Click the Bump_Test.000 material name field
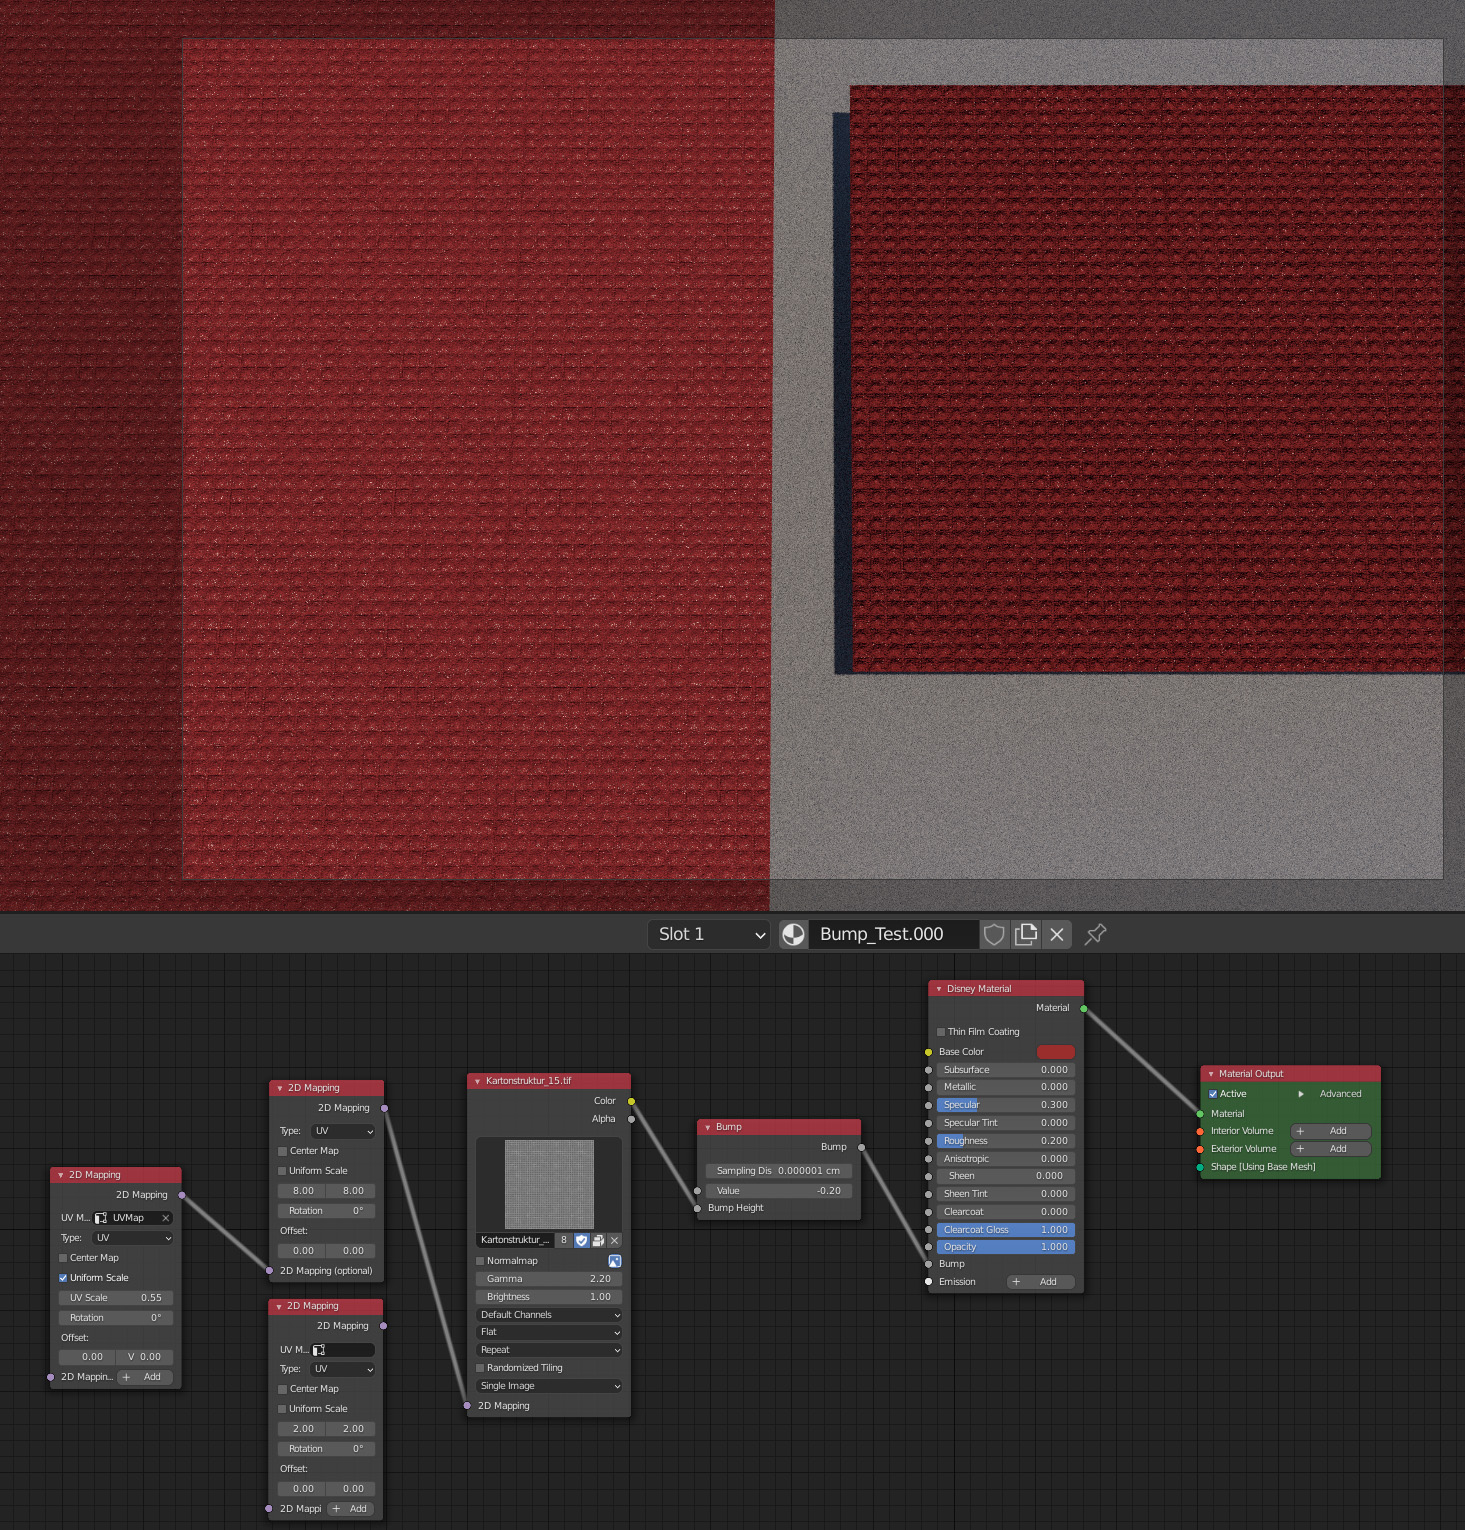 892,934
